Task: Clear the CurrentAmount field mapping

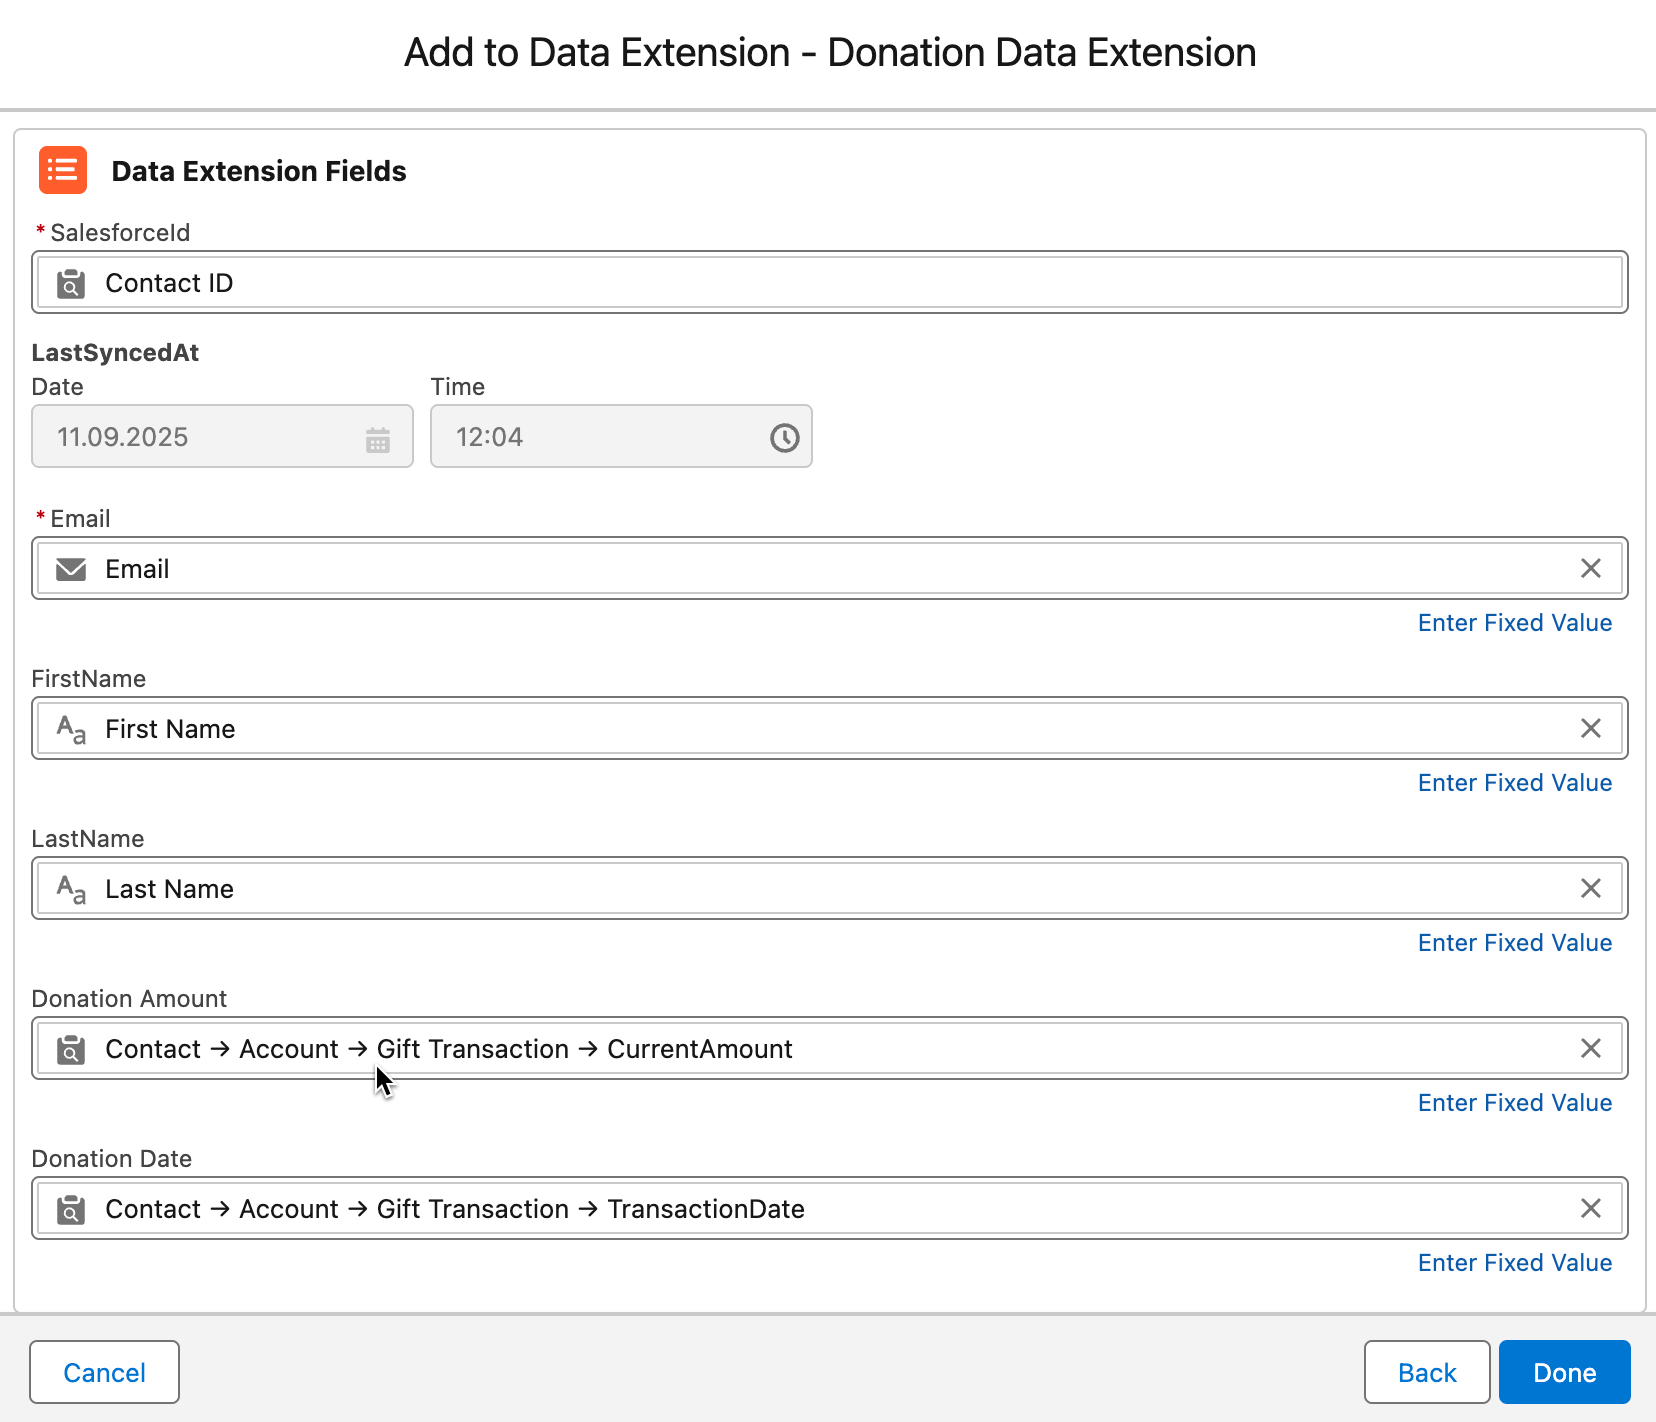Action: pos(1590,1048)
